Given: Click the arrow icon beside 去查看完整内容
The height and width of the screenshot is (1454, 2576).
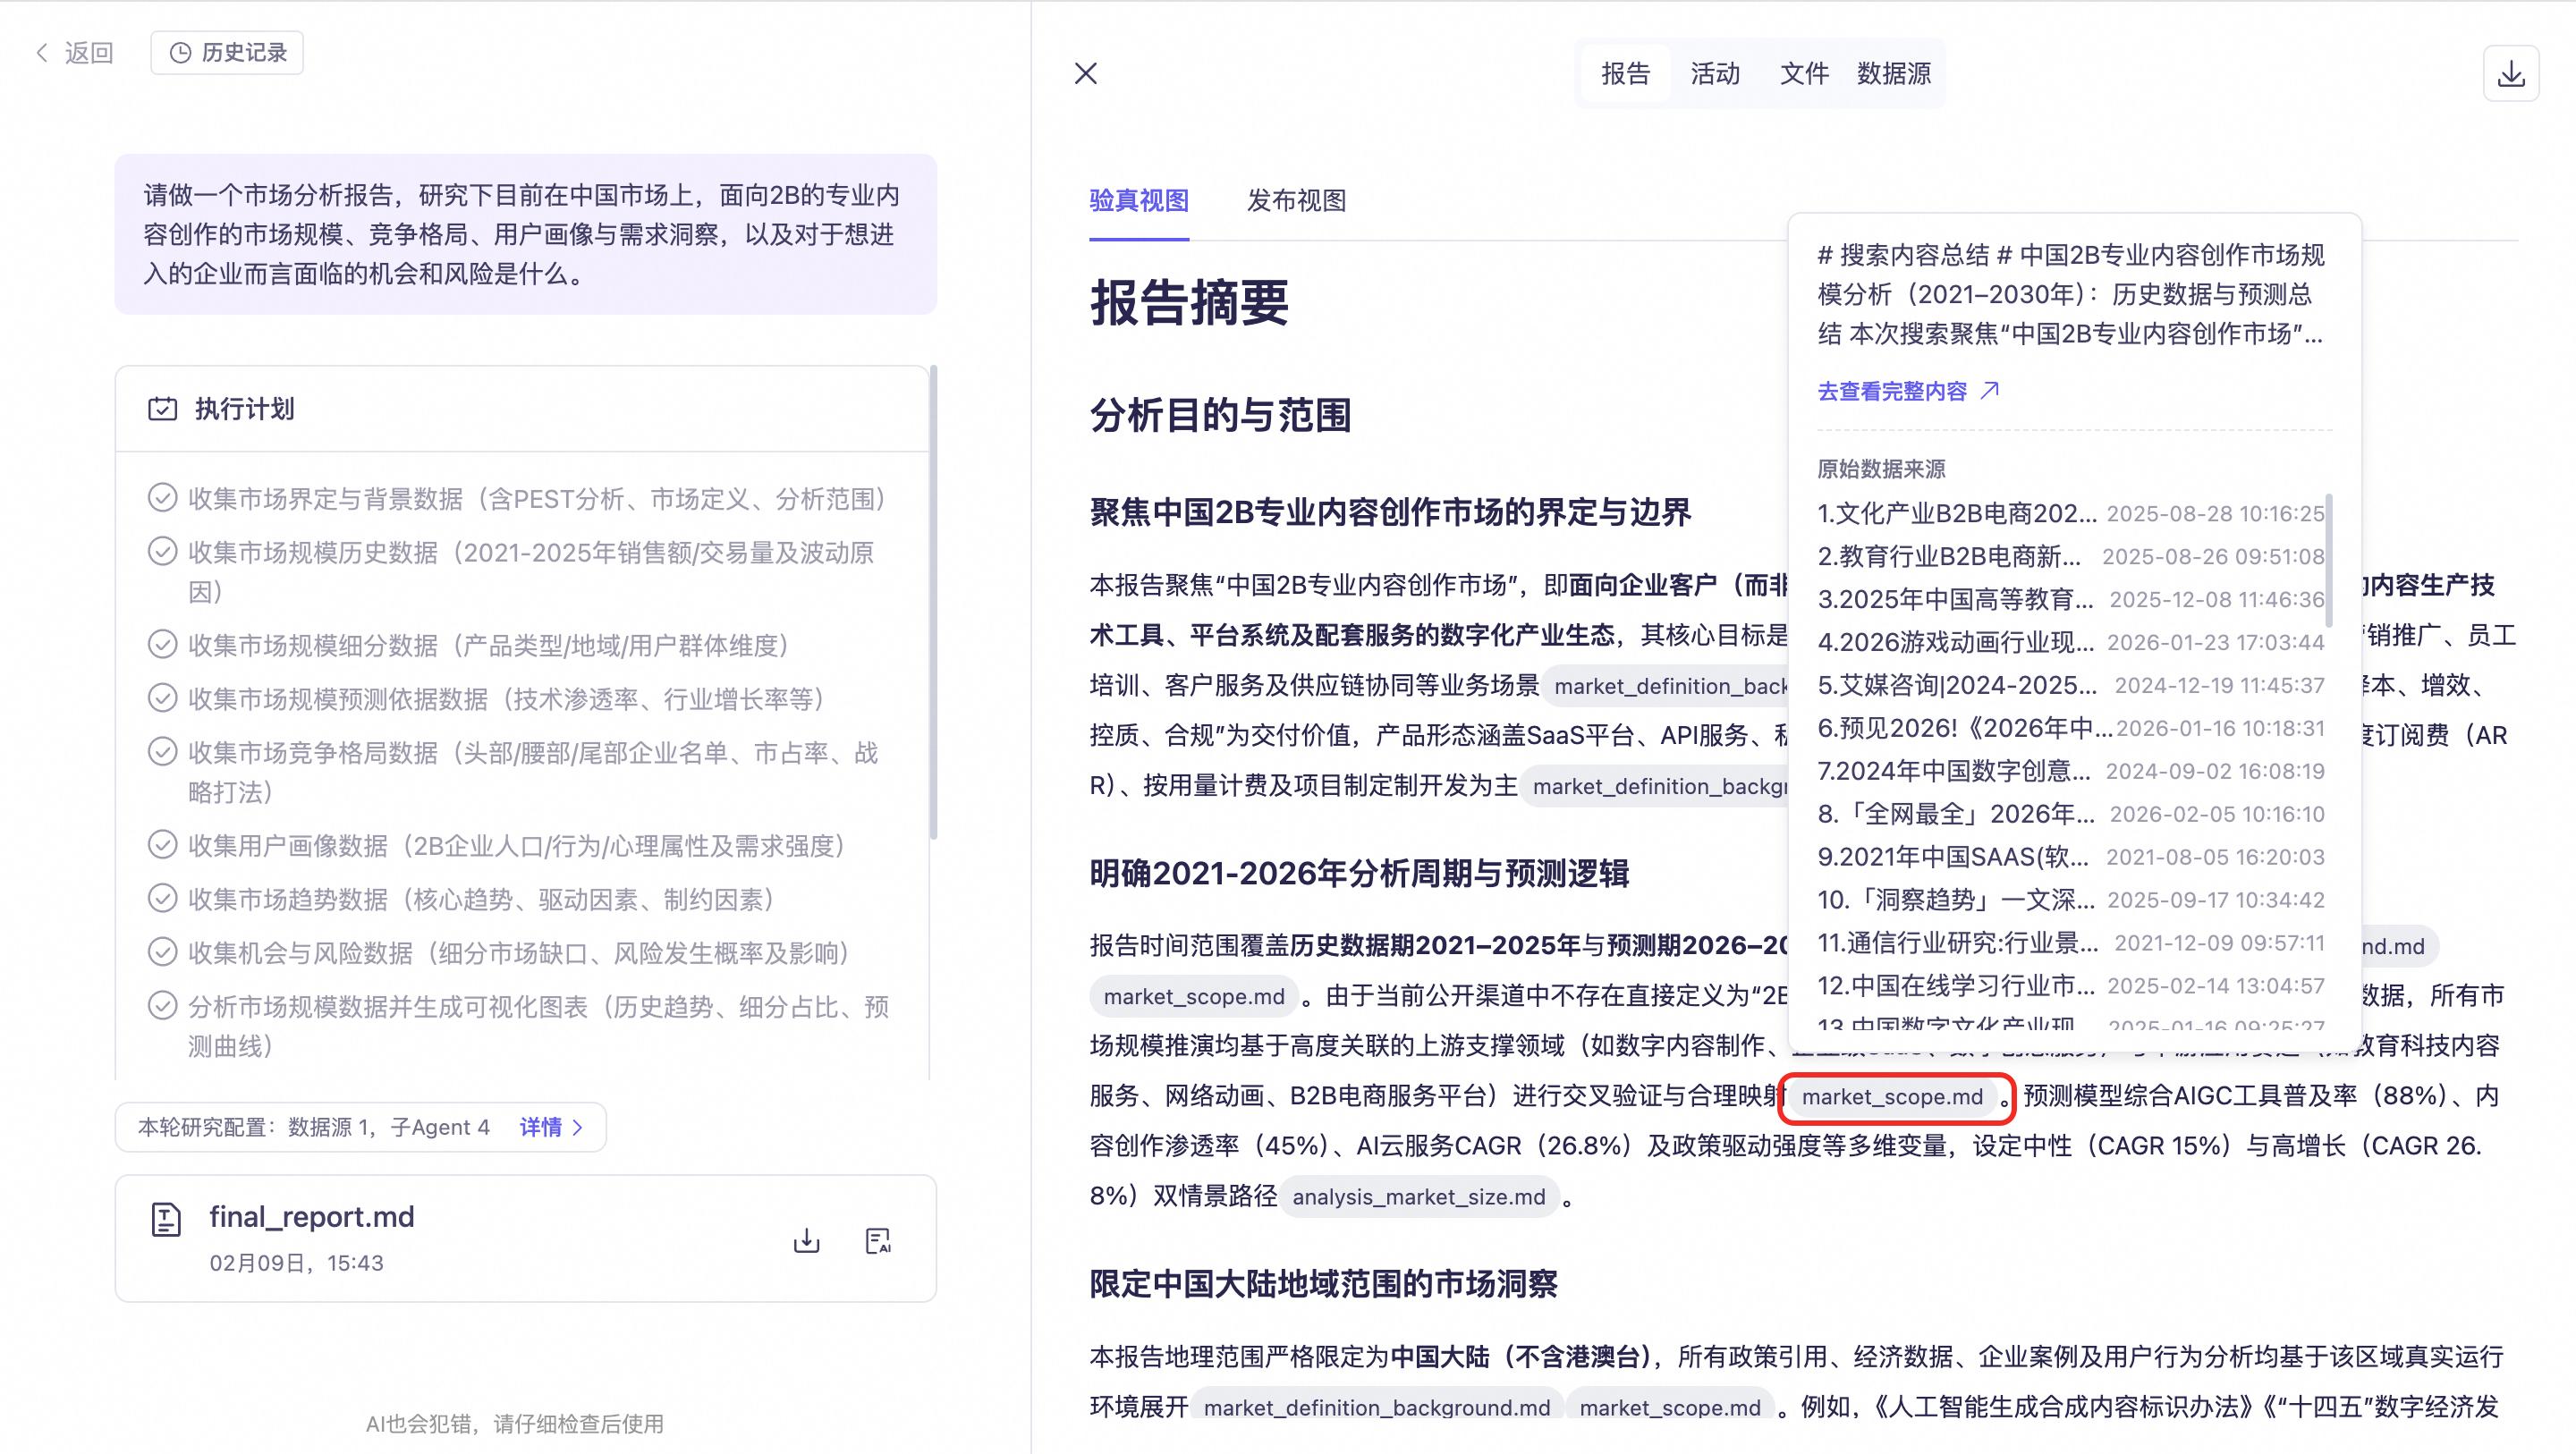Looking at the screenshot, I should pos(1990,390).
